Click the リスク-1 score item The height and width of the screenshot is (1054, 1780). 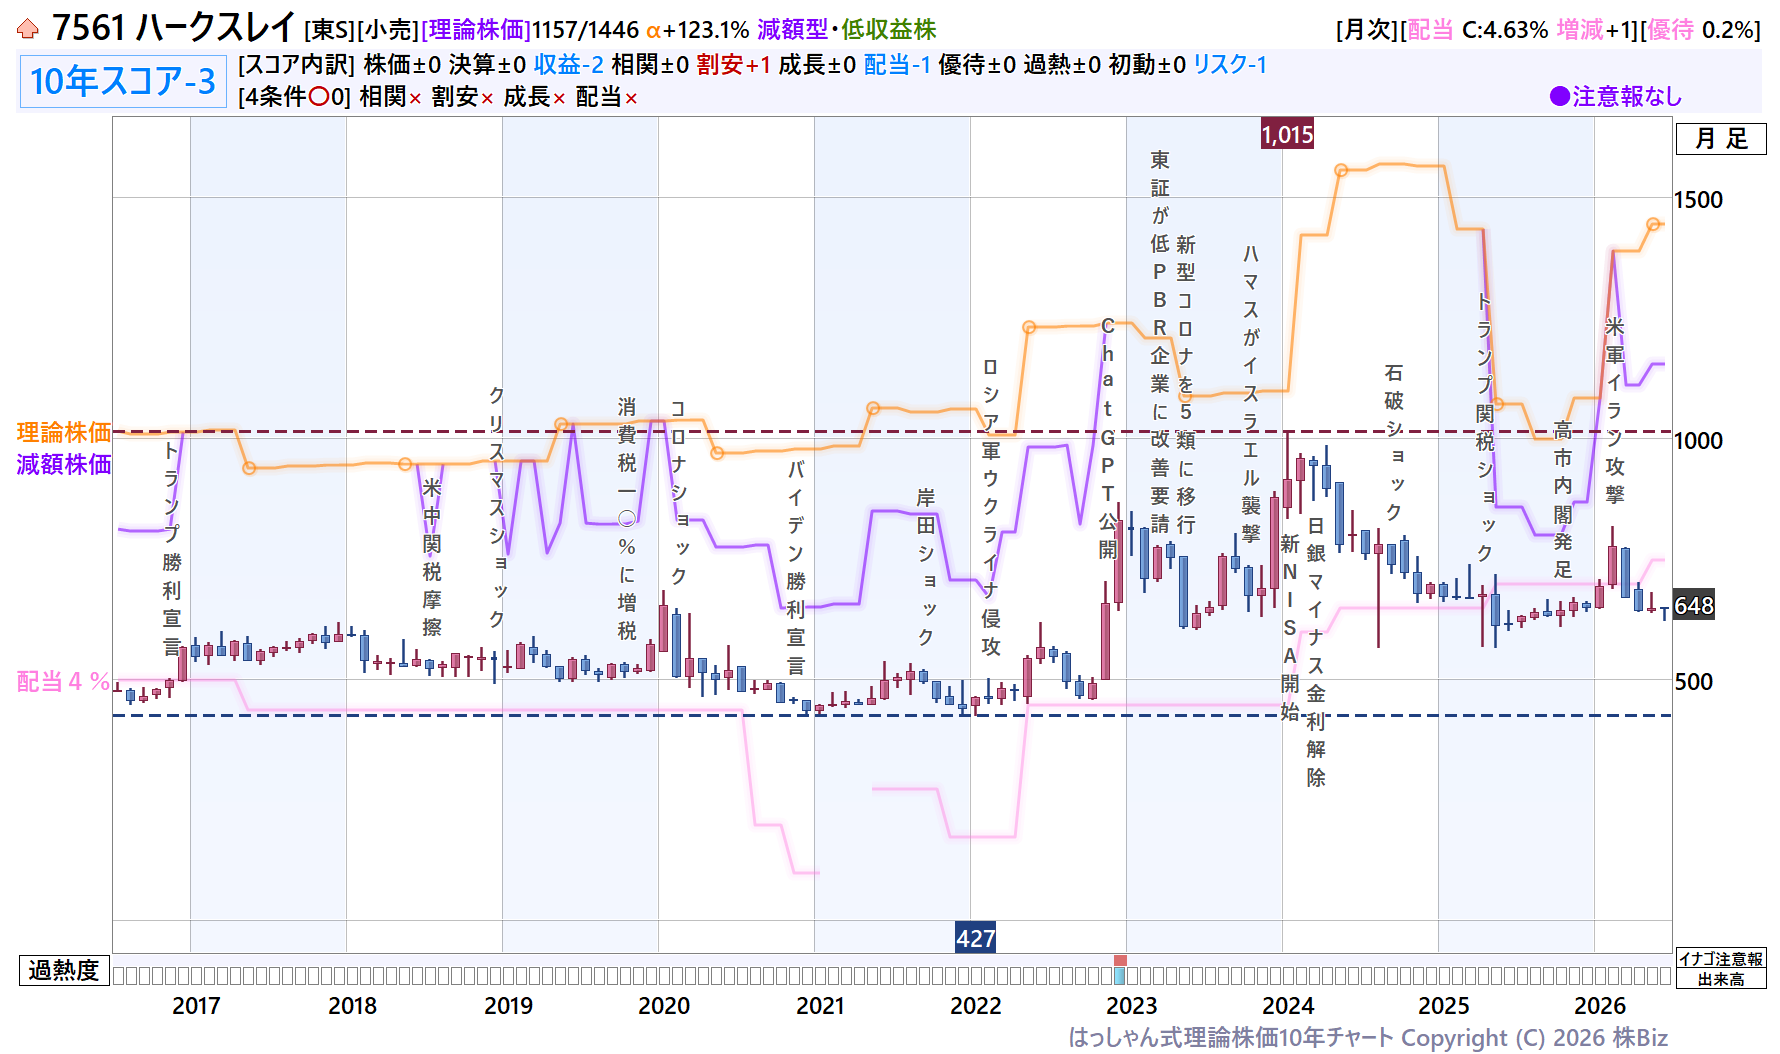pos(1230,65)
